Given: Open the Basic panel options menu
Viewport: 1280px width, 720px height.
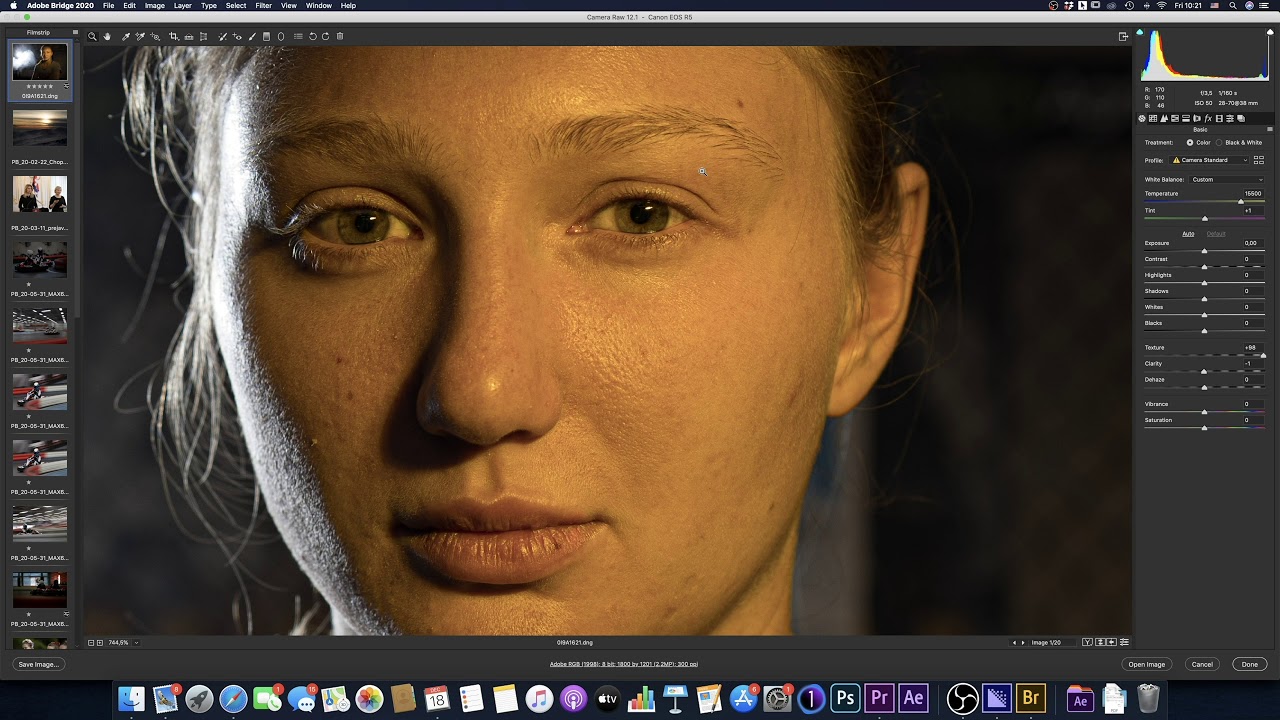Looking at the screenshot, I should pyautogui.click(x=1270, y=129).
